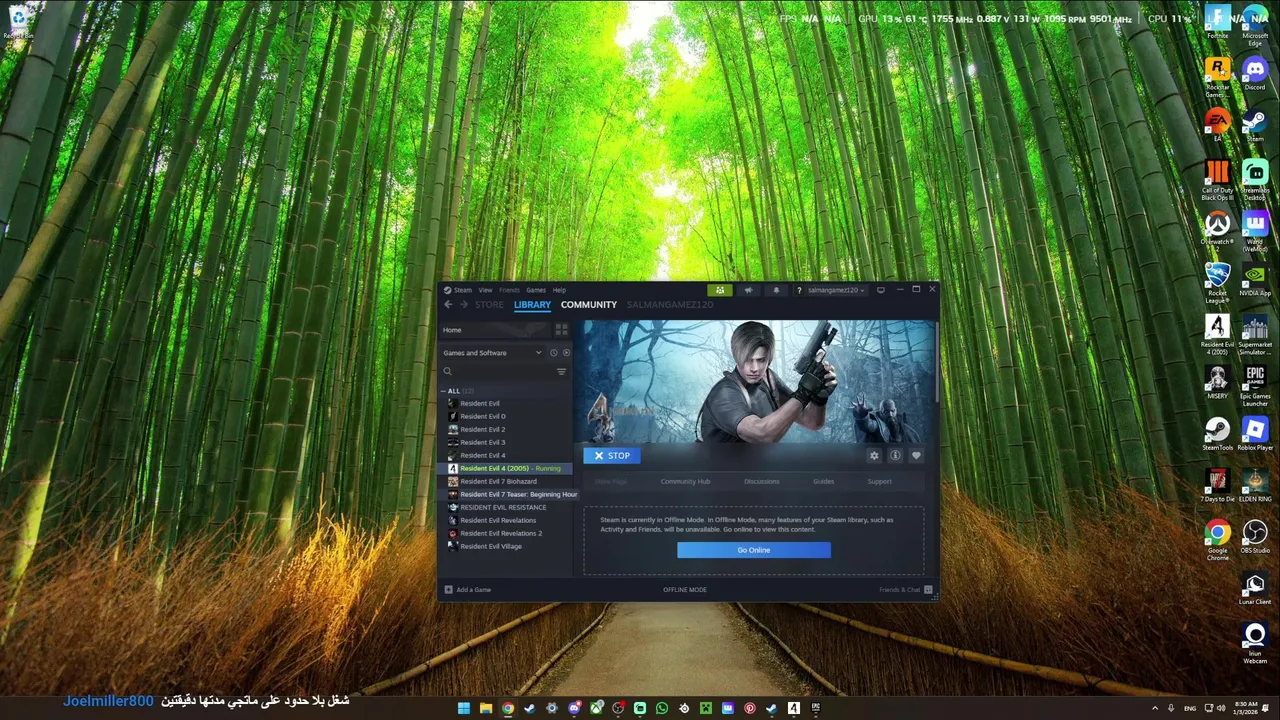Screen dimensions: 1280x720
Task: Switch to the STORE tab
Action: pos(489,305)
